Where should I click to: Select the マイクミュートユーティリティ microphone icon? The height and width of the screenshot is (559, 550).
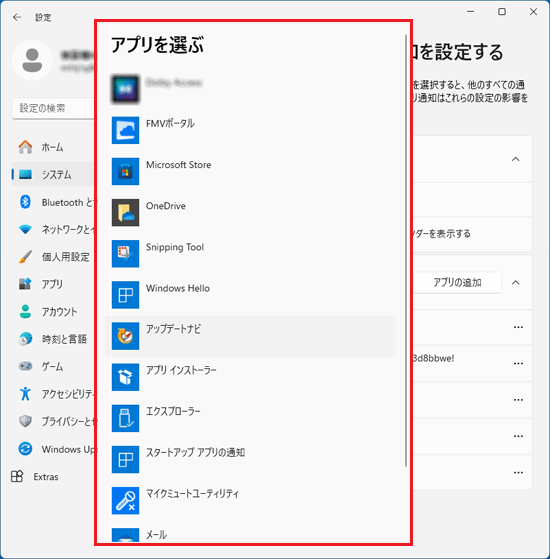(x=125, y=501)
